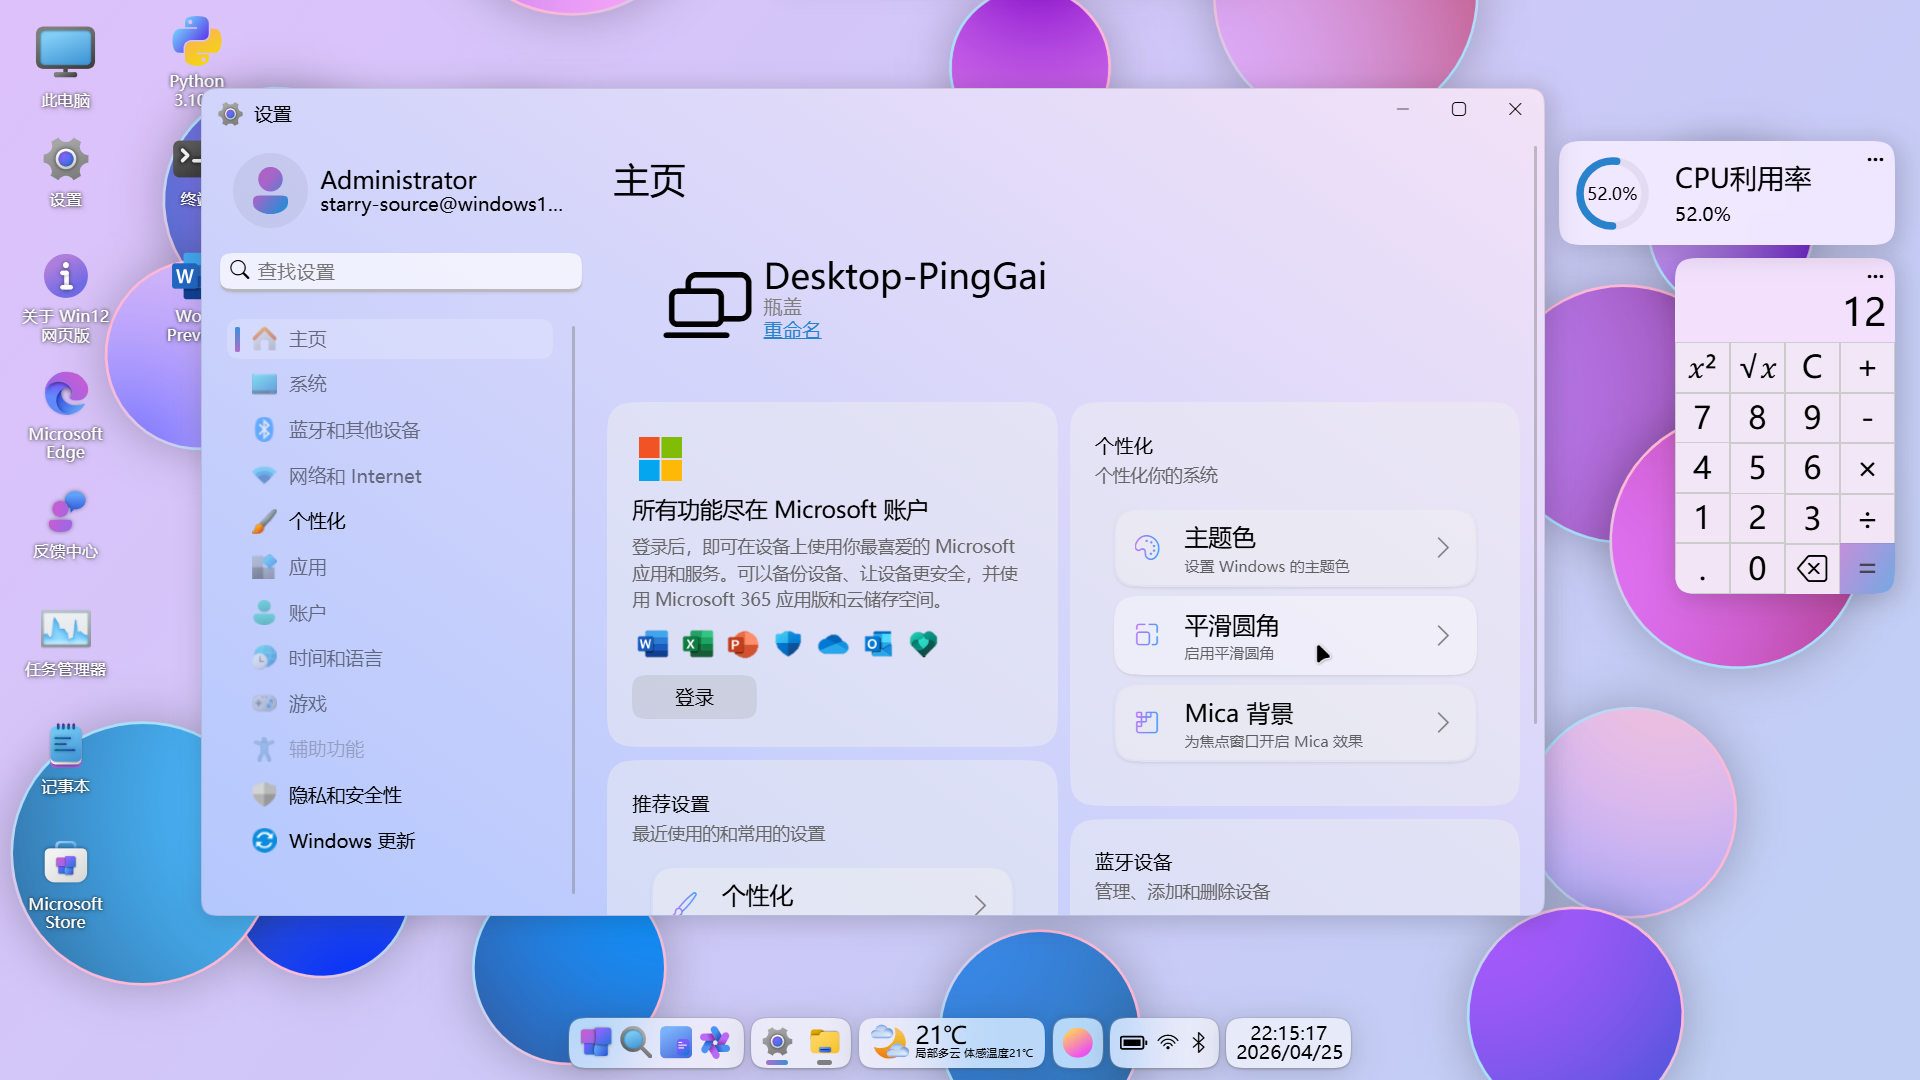Click calculator digit 7

(x=1702, y=417)
